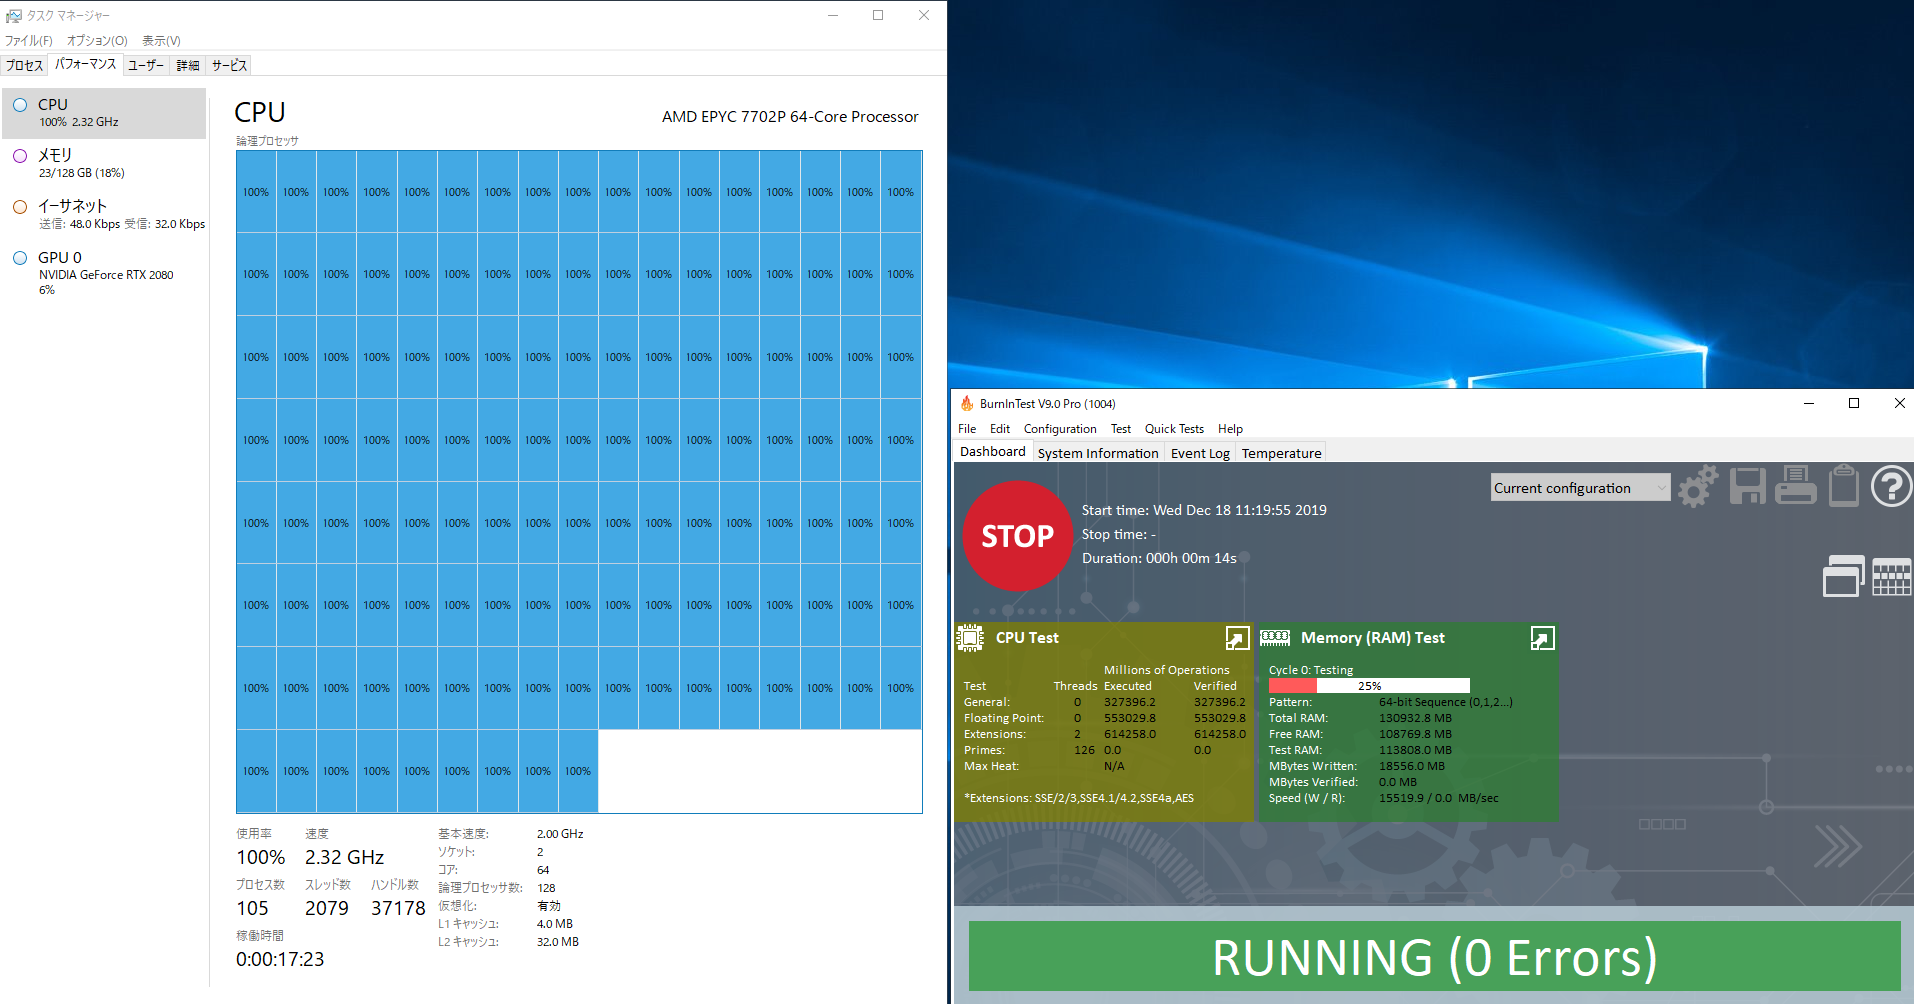The height and width of the screenshot is (1004, 1914).
Task: Open Task Manager 表示(V) menu
Action: click(x=161, y=41)
